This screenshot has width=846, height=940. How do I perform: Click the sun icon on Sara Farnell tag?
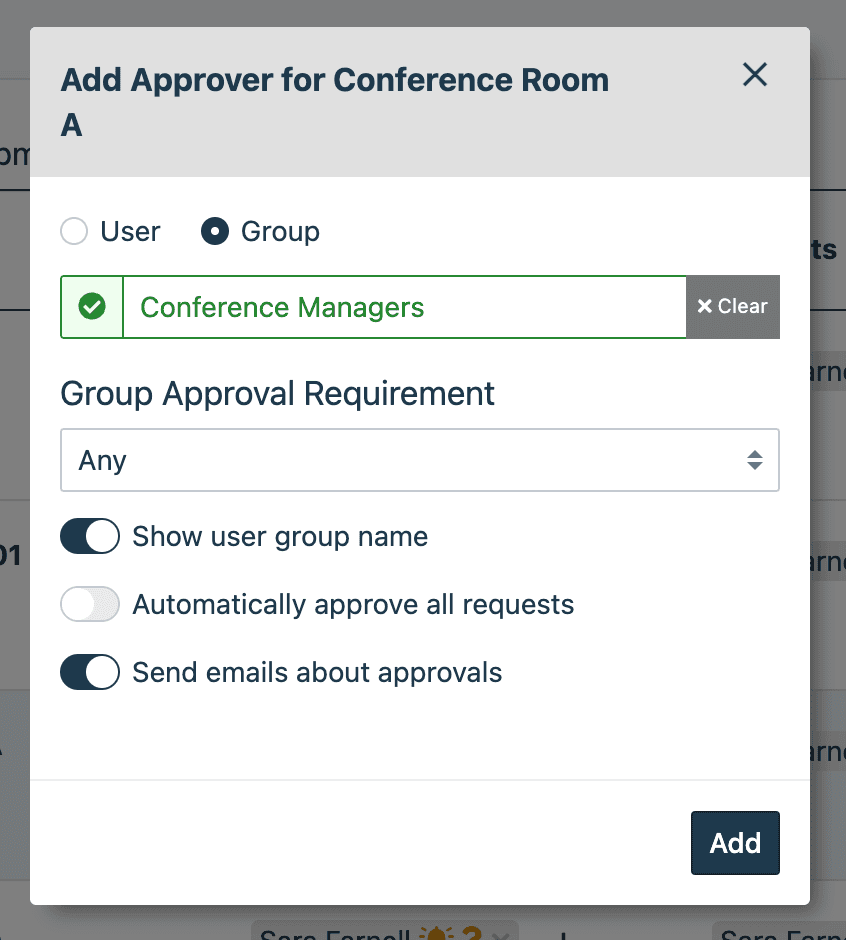click(x=435, y=935)
